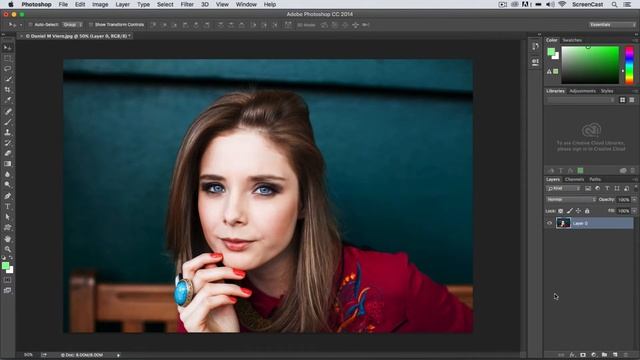The height and width of the screenshot is (360, 640).
Task: Click the hue spectrum slider
Action: (x=629, y=65)
